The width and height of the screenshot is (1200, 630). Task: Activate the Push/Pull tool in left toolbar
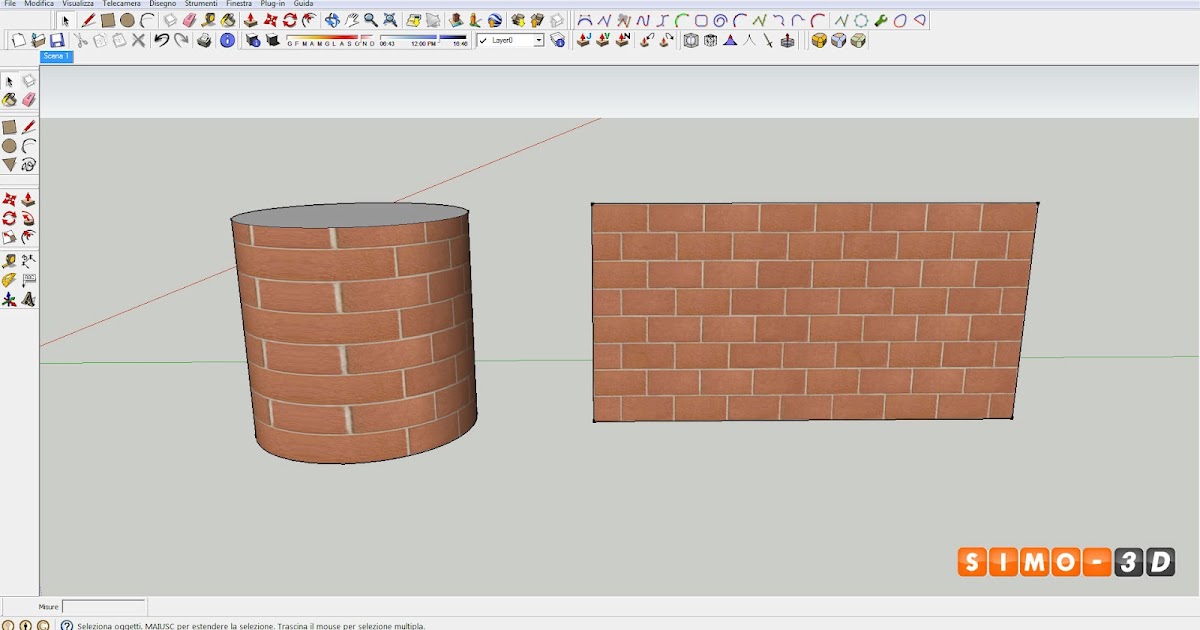(x=28, y=199)
